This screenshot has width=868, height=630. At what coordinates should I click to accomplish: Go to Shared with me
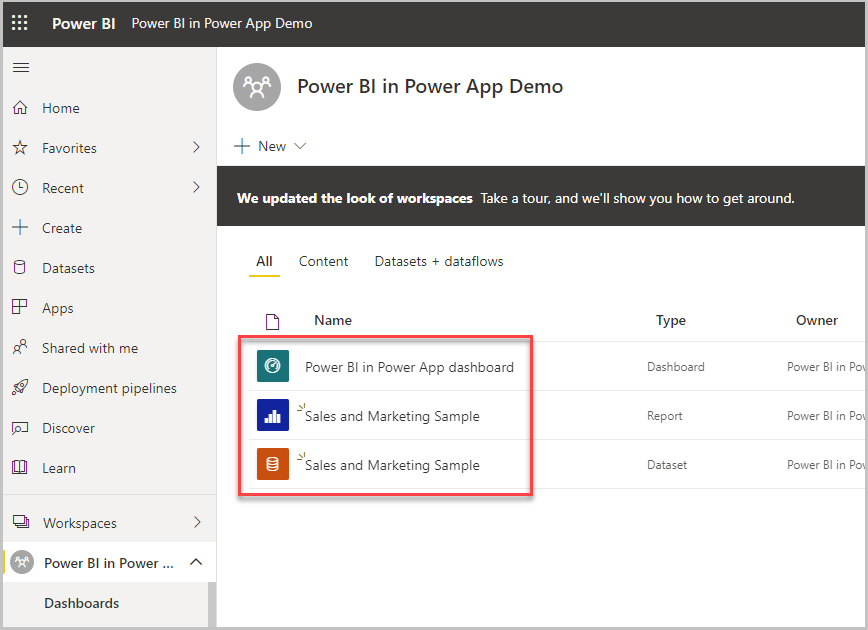[90, 348]
